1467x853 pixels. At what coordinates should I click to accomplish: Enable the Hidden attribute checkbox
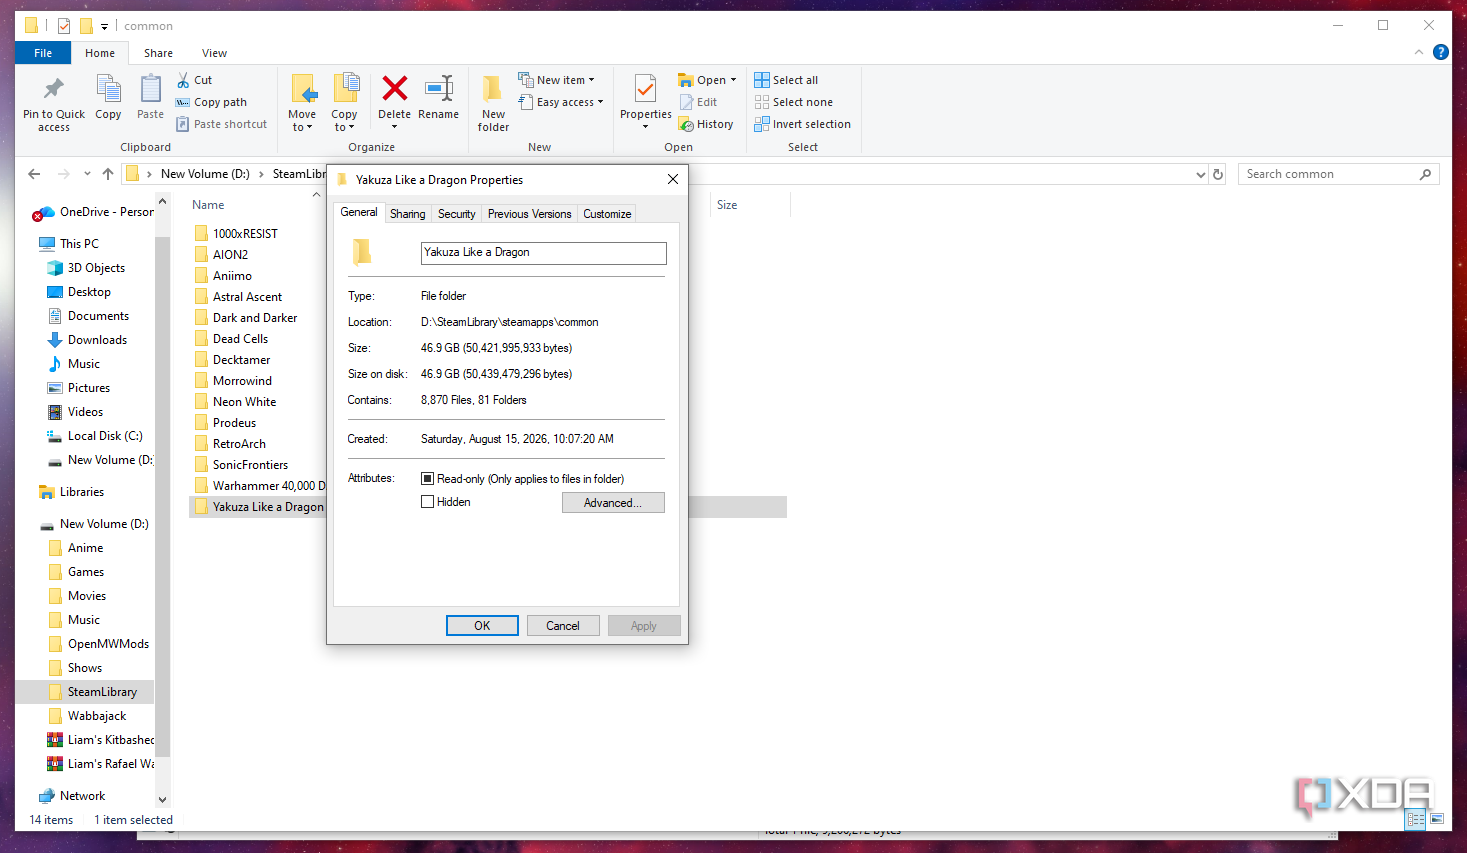tap(428, 502)
